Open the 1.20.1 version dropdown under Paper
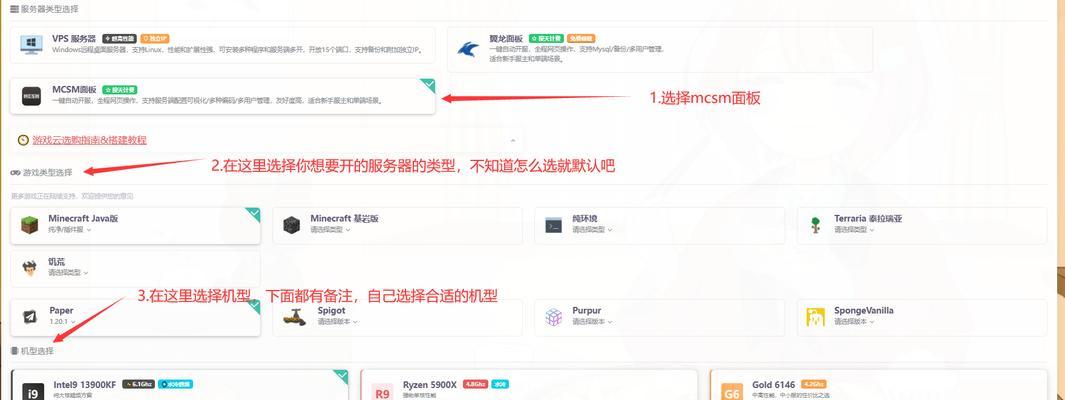The width and height of the screenshot is (1065, 400). pos(62,321)
